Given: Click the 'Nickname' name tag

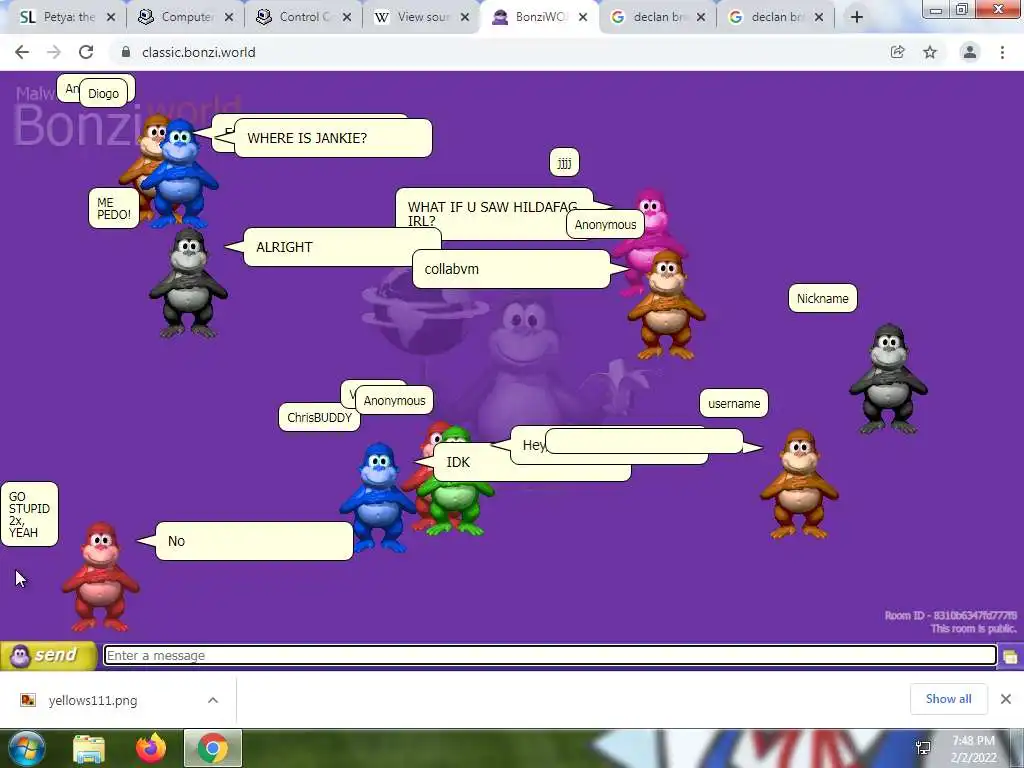Looking at the screenshot, I should click(822, 298).
